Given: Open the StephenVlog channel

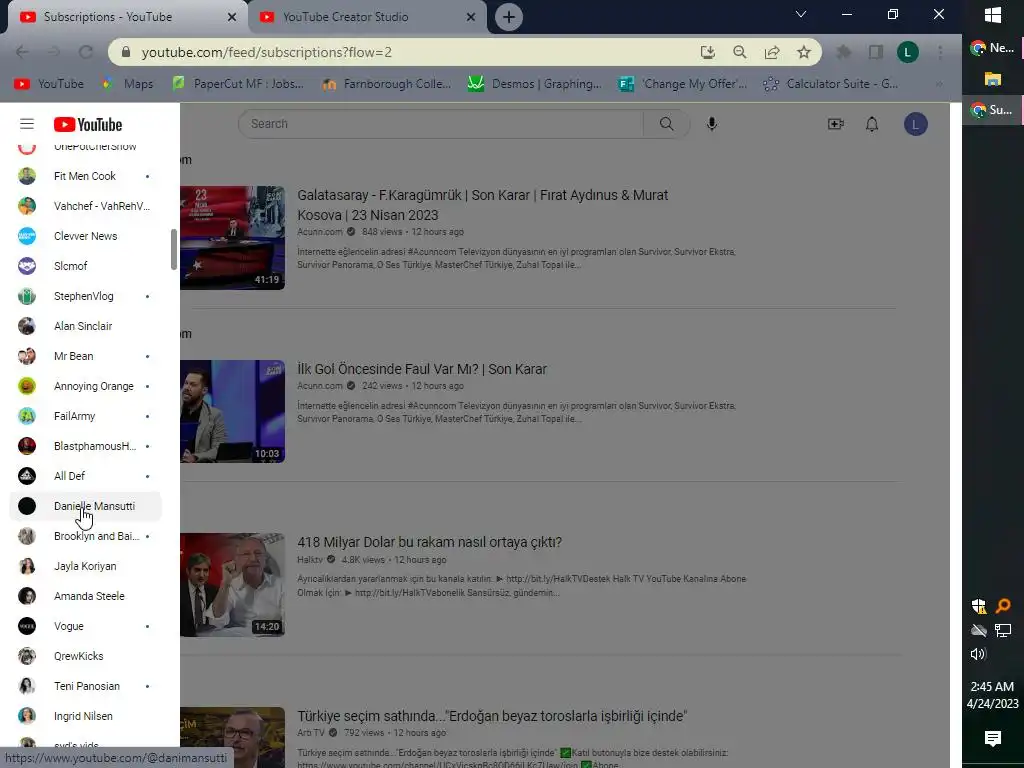Looking at the screenshot, I should tap(85, 296).
